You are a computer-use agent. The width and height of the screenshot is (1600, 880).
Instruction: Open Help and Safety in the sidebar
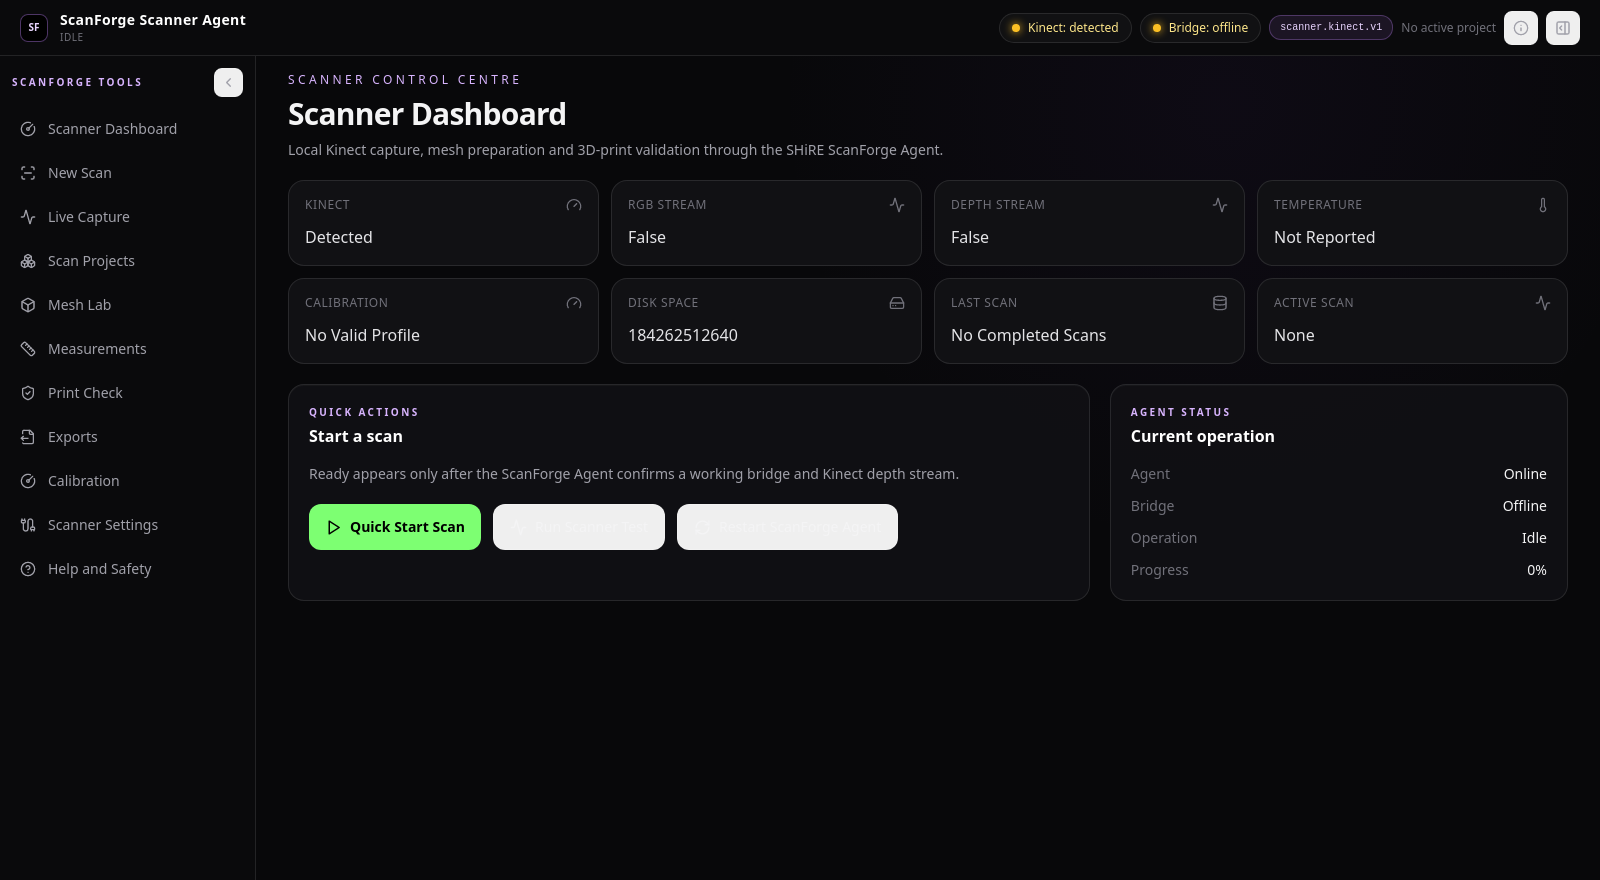(127, 569)
